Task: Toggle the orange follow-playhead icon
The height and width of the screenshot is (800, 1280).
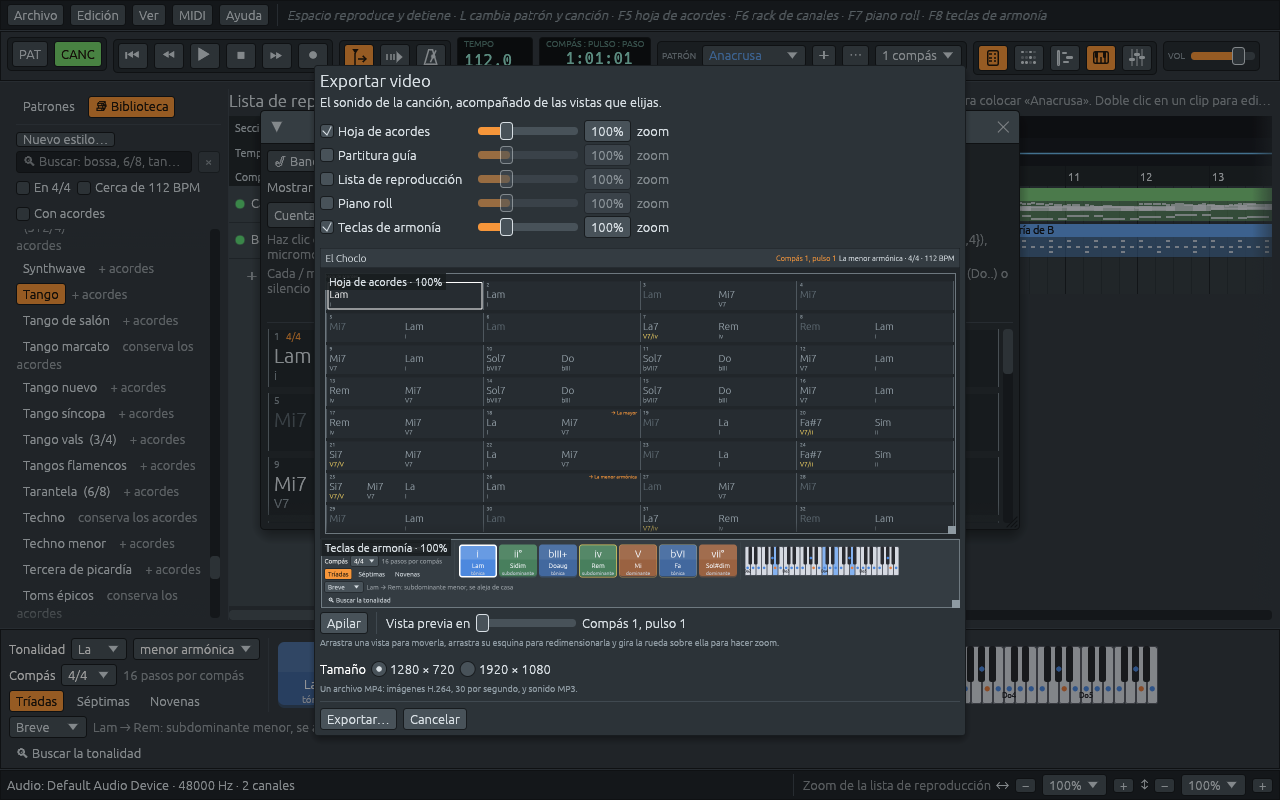Action: 358,57
